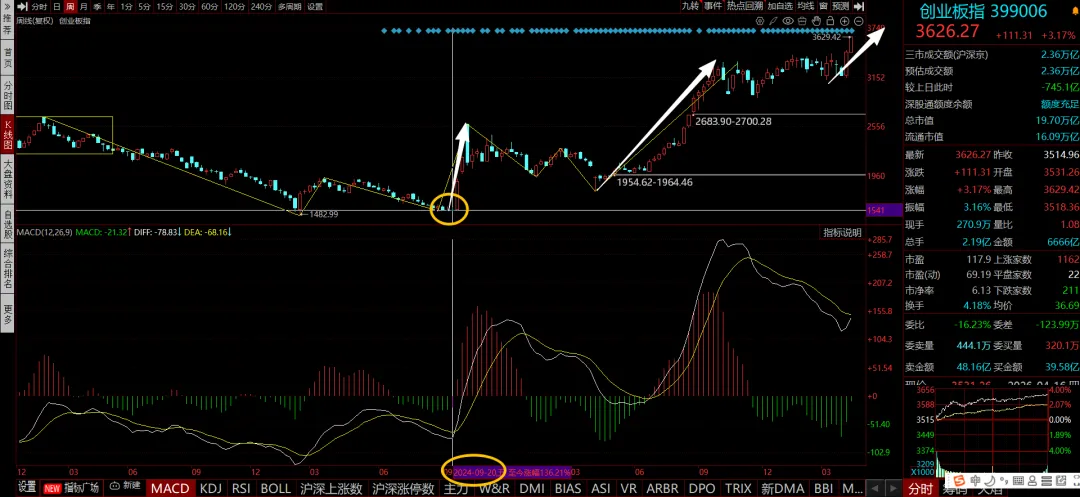Open 分时图 in the left sidebar
The height and width of the screenshot is (497, 1080).
click(8, 93)
